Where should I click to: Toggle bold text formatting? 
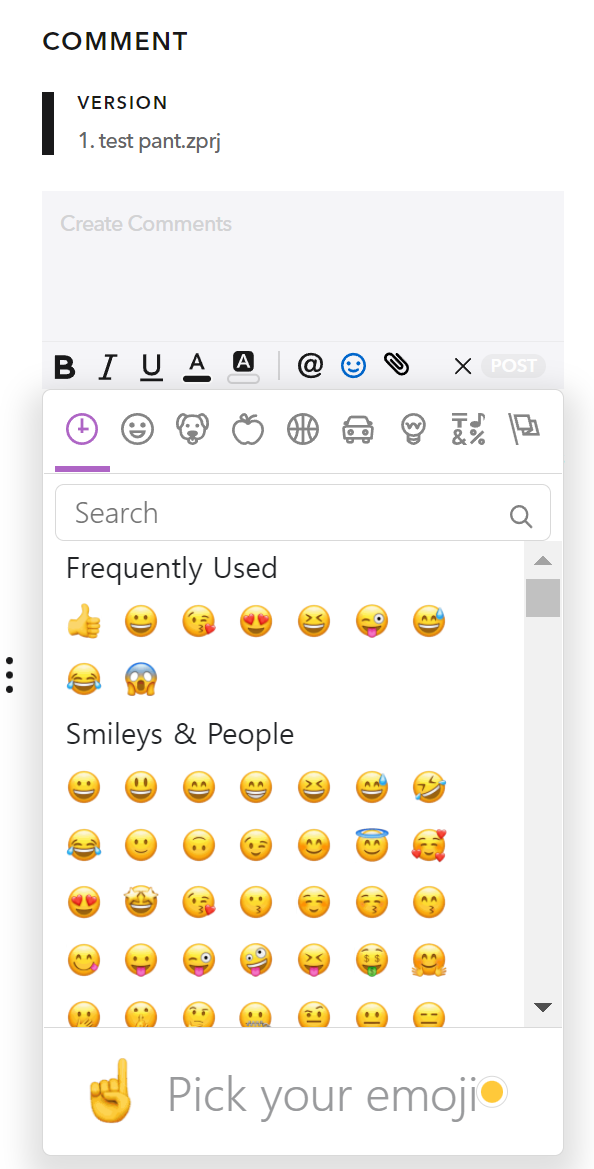point(66,367)
